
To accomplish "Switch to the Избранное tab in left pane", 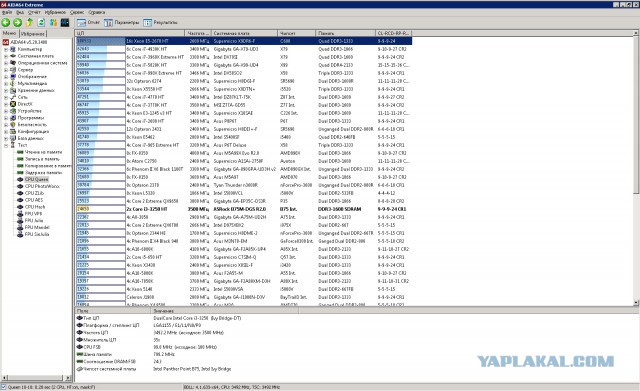I will pos(33,34).
